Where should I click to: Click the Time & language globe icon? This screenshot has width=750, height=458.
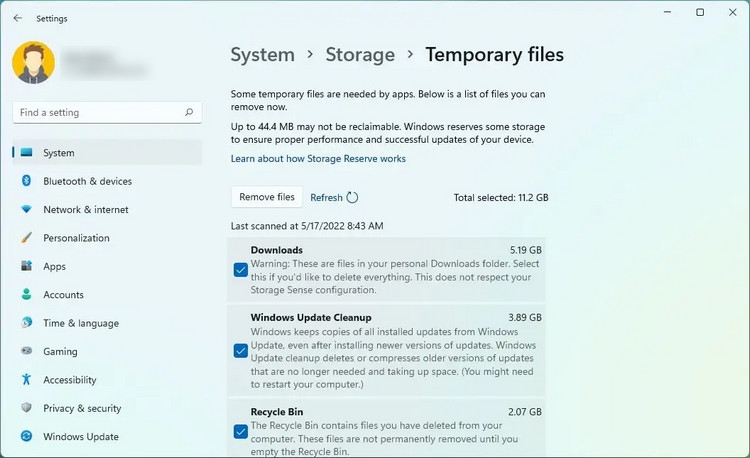click(x=27, y=323)
